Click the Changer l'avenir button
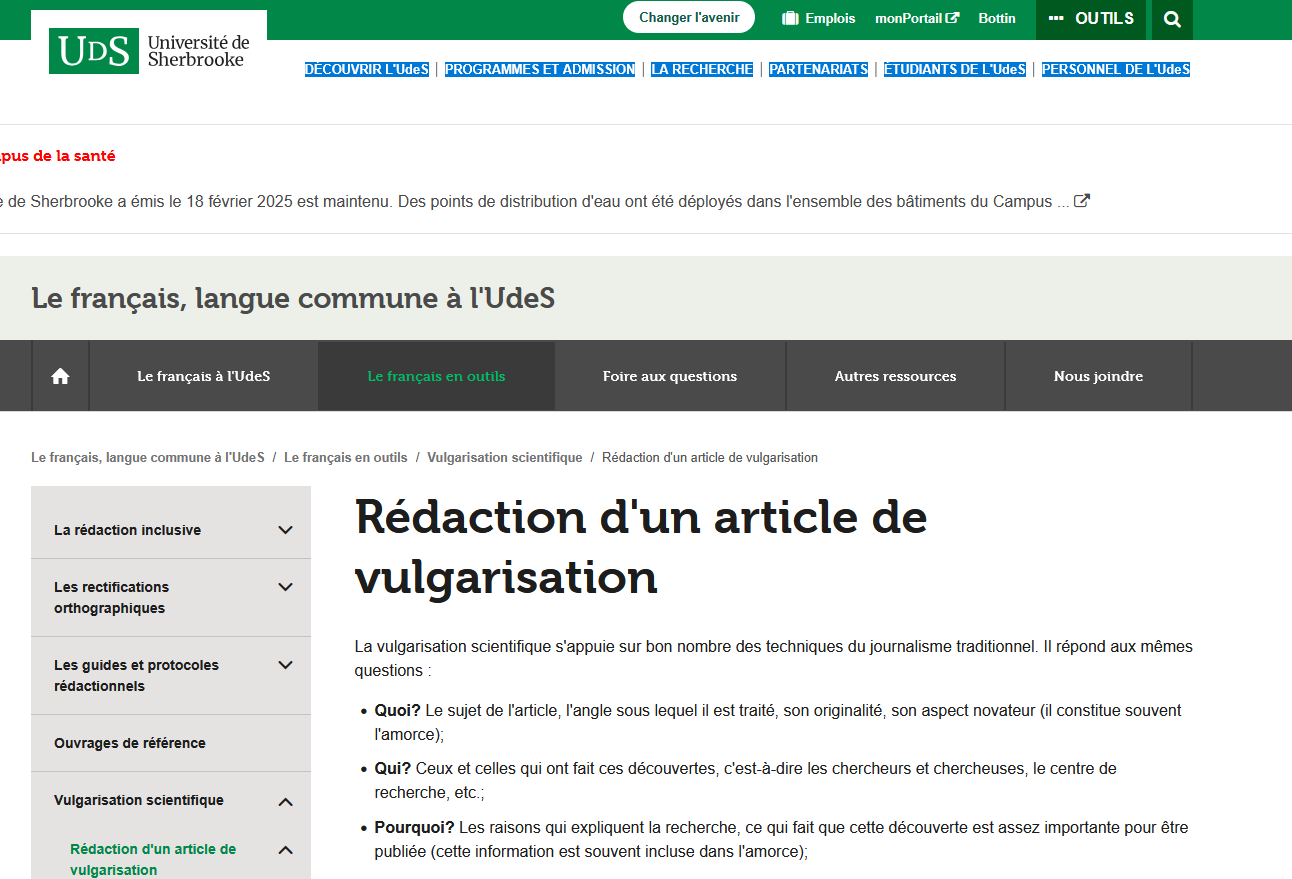The width and height of the screenshot is (1292, 879). coord(689,17)
